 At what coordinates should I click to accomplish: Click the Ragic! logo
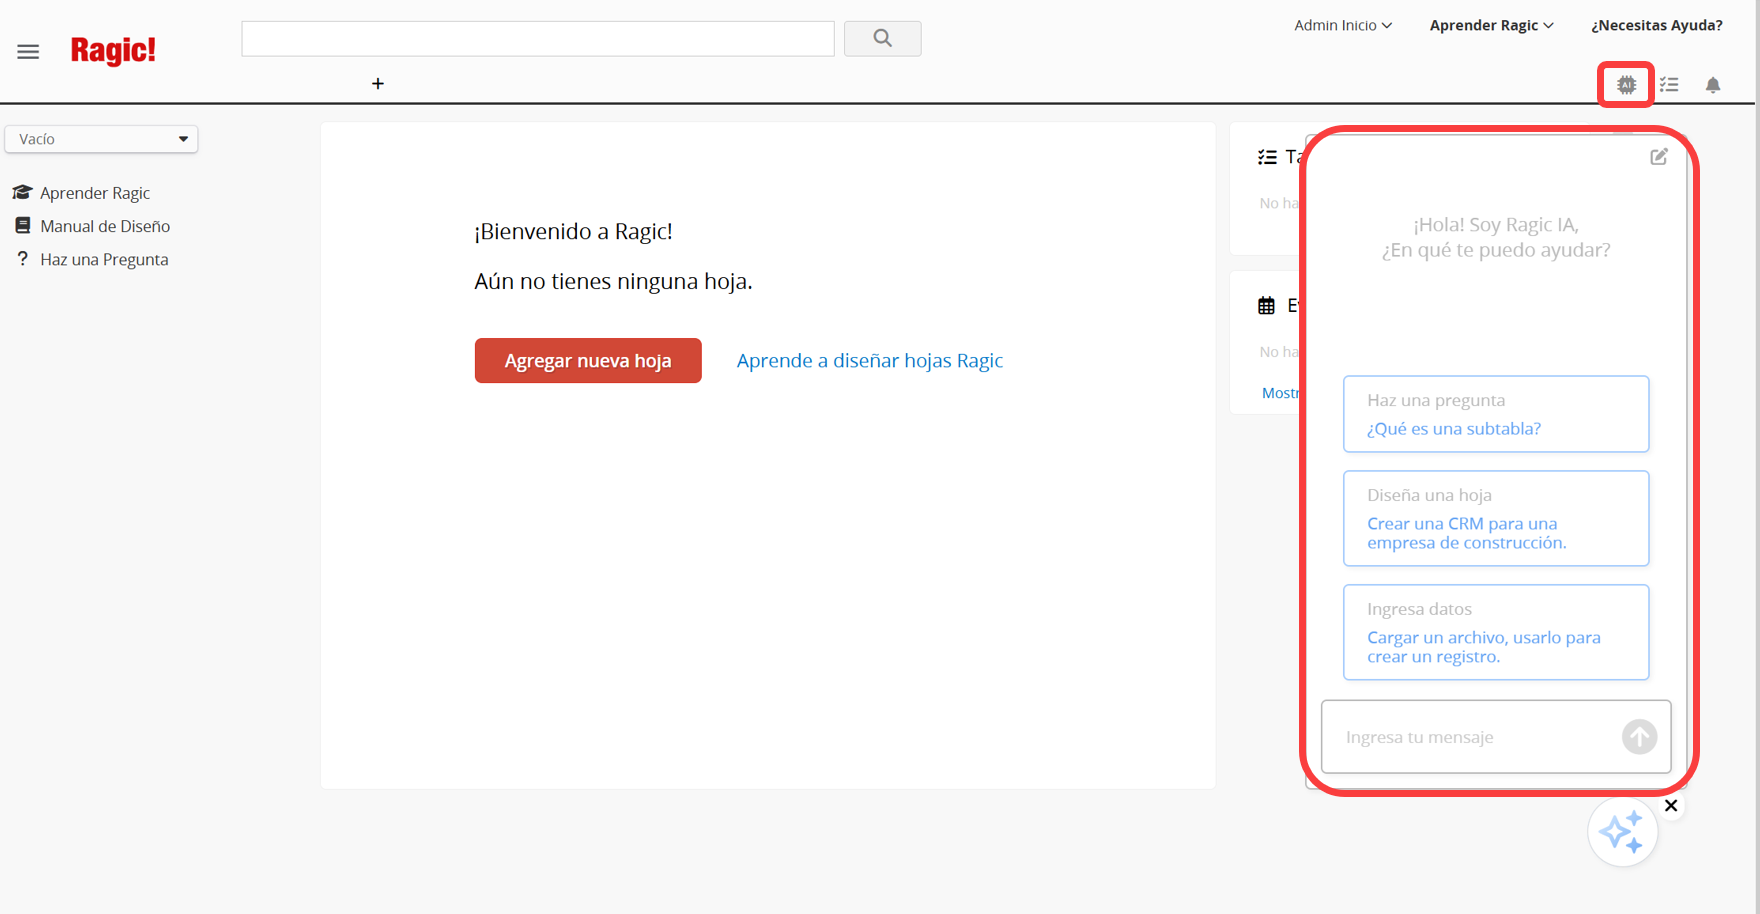pyautogui.click(x=113, y=50)
